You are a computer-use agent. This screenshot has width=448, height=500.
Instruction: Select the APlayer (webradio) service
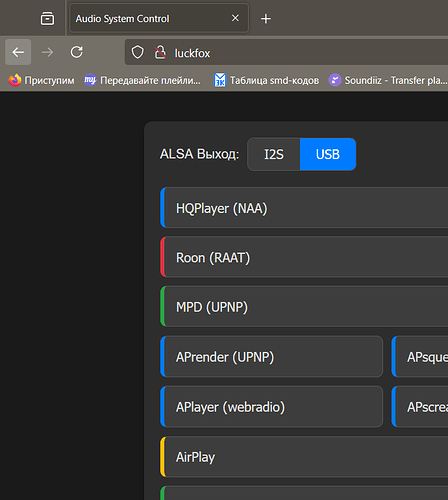(271, 407)
